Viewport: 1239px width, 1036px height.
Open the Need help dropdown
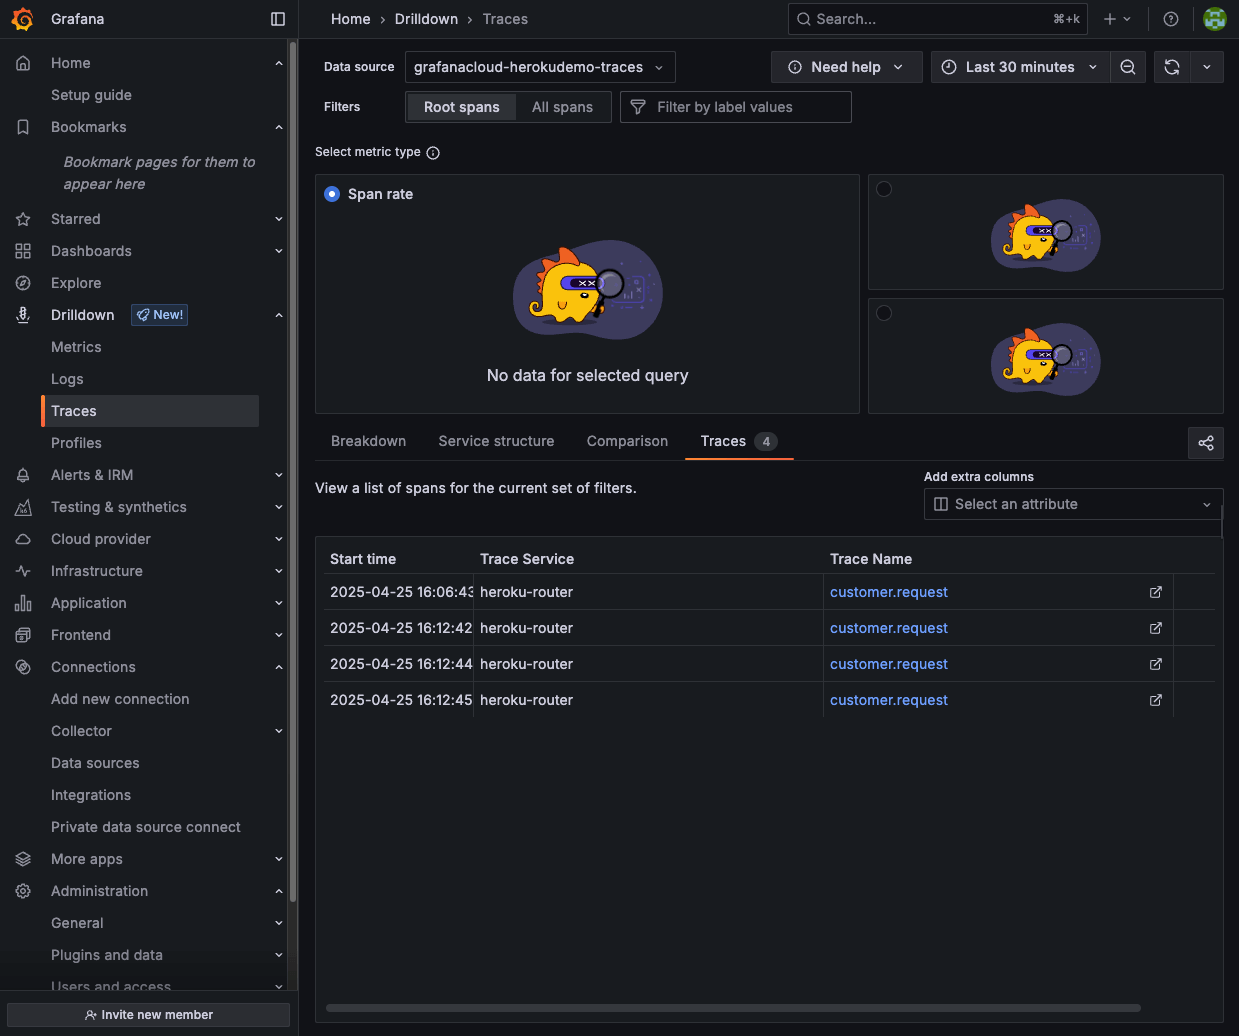pyautogui.click(x=846, y=67)
